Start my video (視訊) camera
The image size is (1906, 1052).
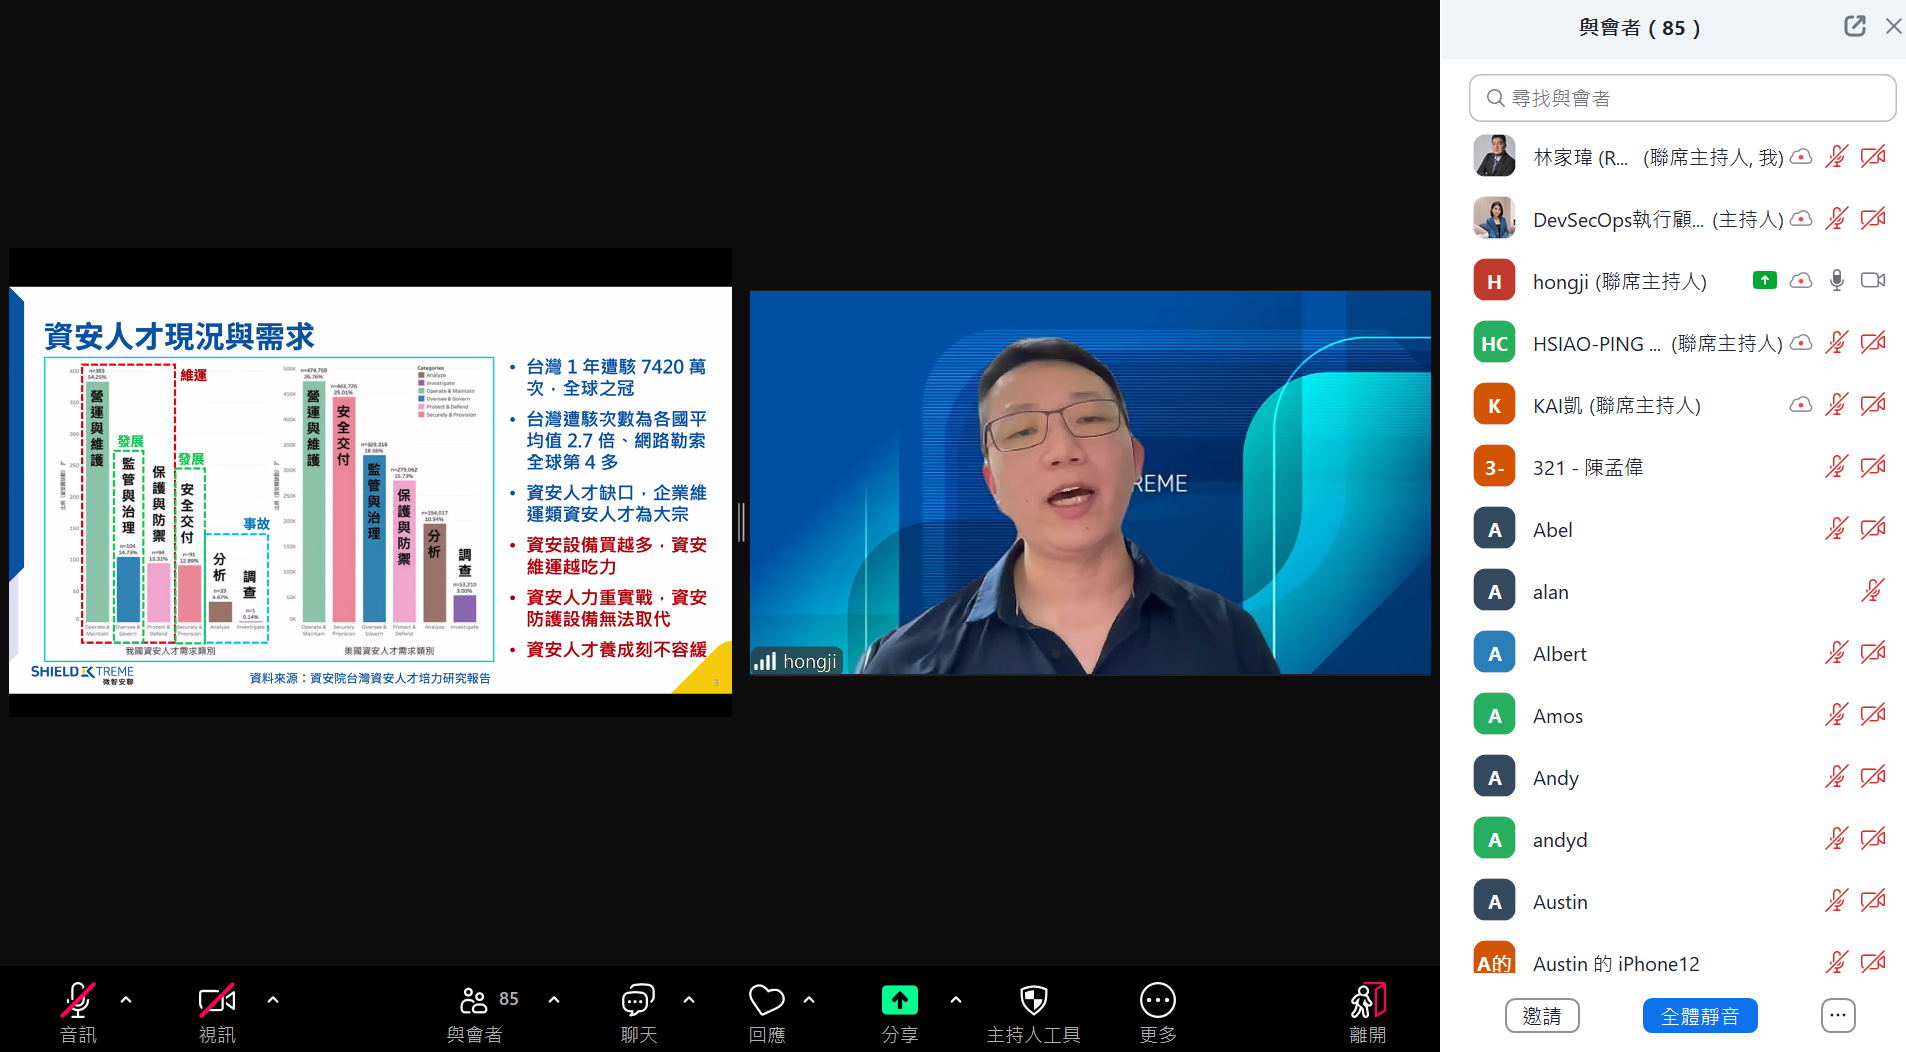pos(217,1000)
